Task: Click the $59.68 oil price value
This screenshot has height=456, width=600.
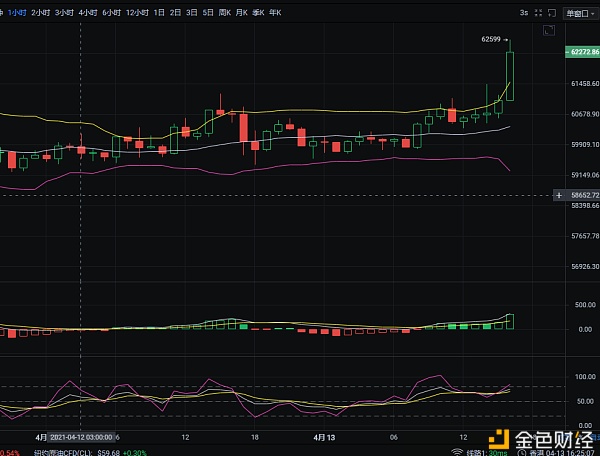Action: coord(109,453)
